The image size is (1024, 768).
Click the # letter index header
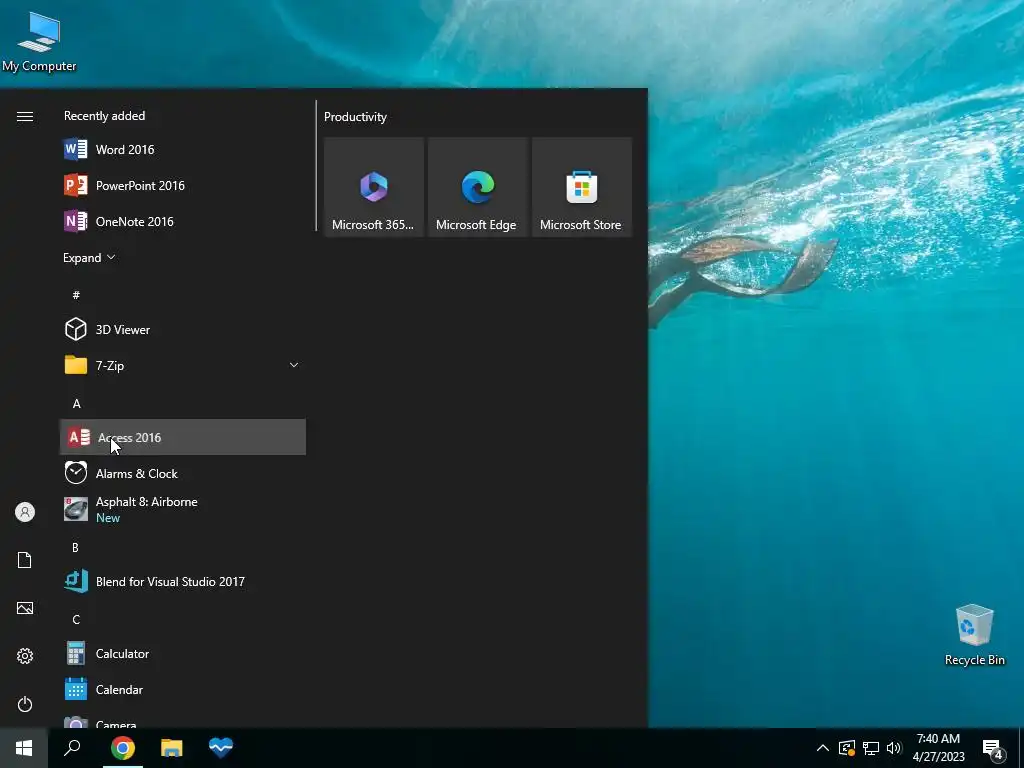[76, 295]
